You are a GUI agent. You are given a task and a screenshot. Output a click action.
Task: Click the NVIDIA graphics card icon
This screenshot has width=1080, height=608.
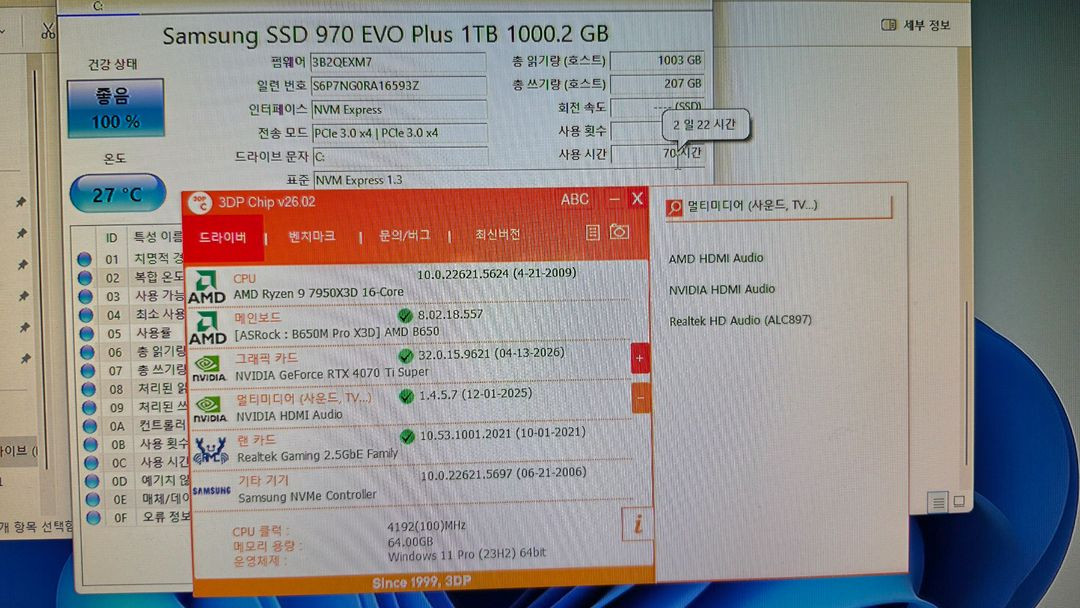(x=208, y=368)
